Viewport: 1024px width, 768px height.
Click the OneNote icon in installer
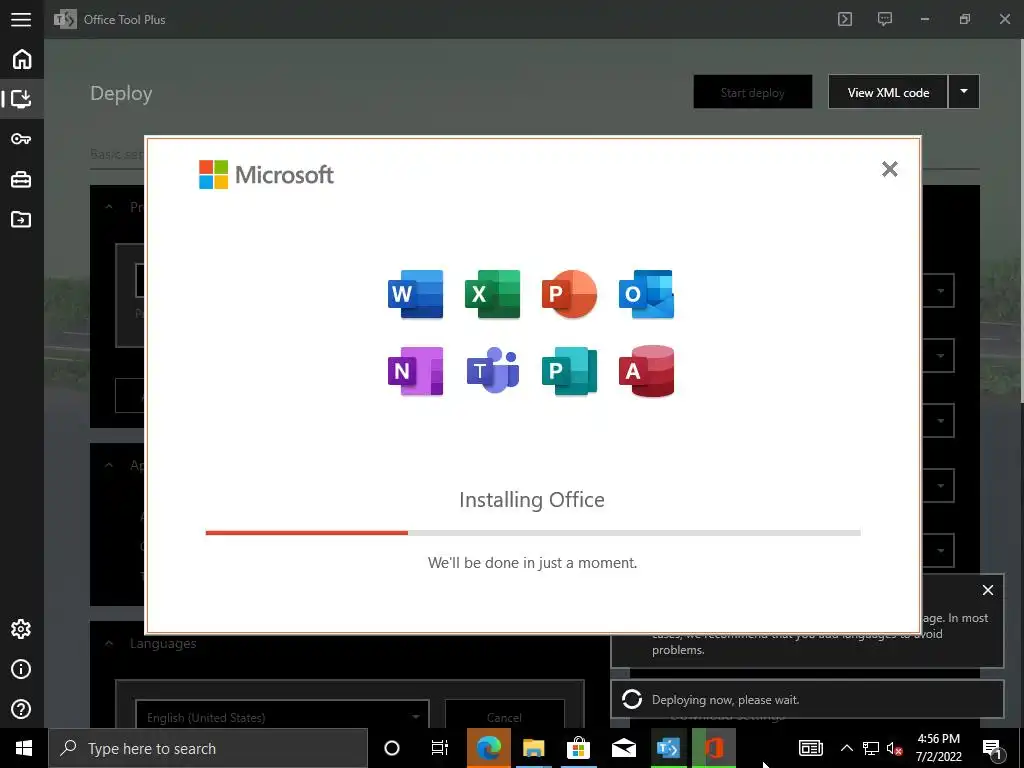click(x=415, y=371)
